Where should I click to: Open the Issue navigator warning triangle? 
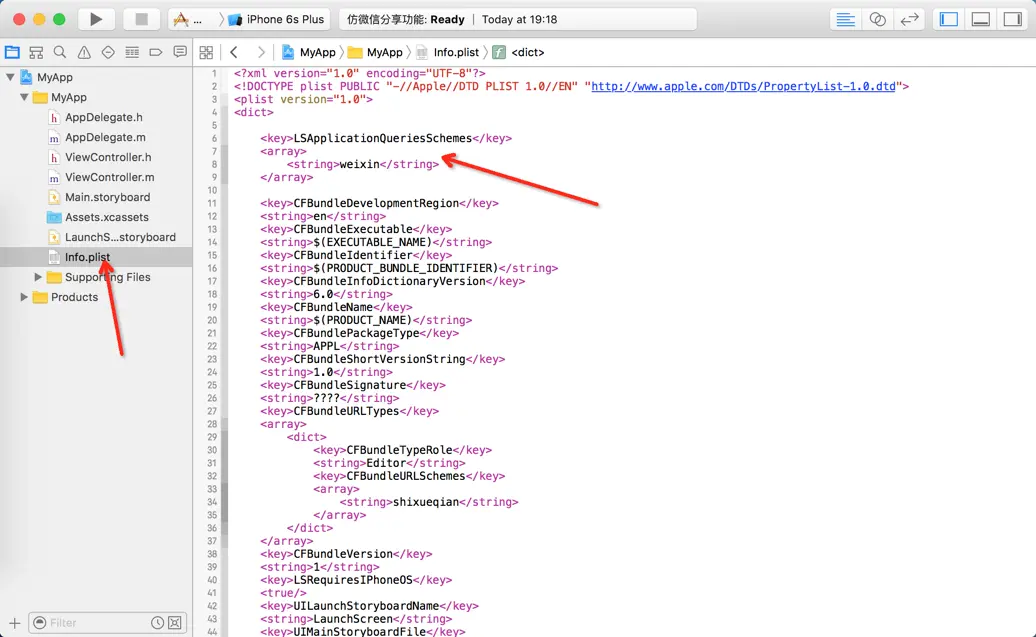click(x=84, y=52)
